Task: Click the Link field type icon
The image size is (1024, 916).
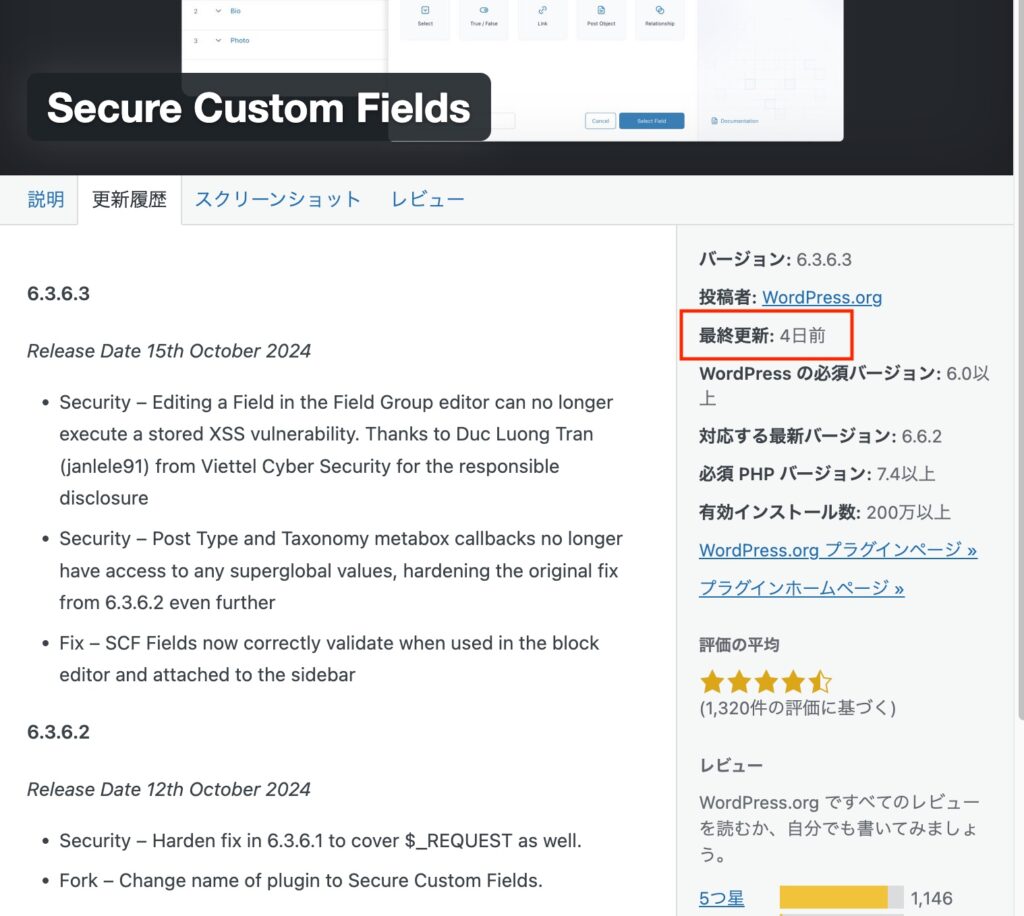Action: click(x=542, y=10)
